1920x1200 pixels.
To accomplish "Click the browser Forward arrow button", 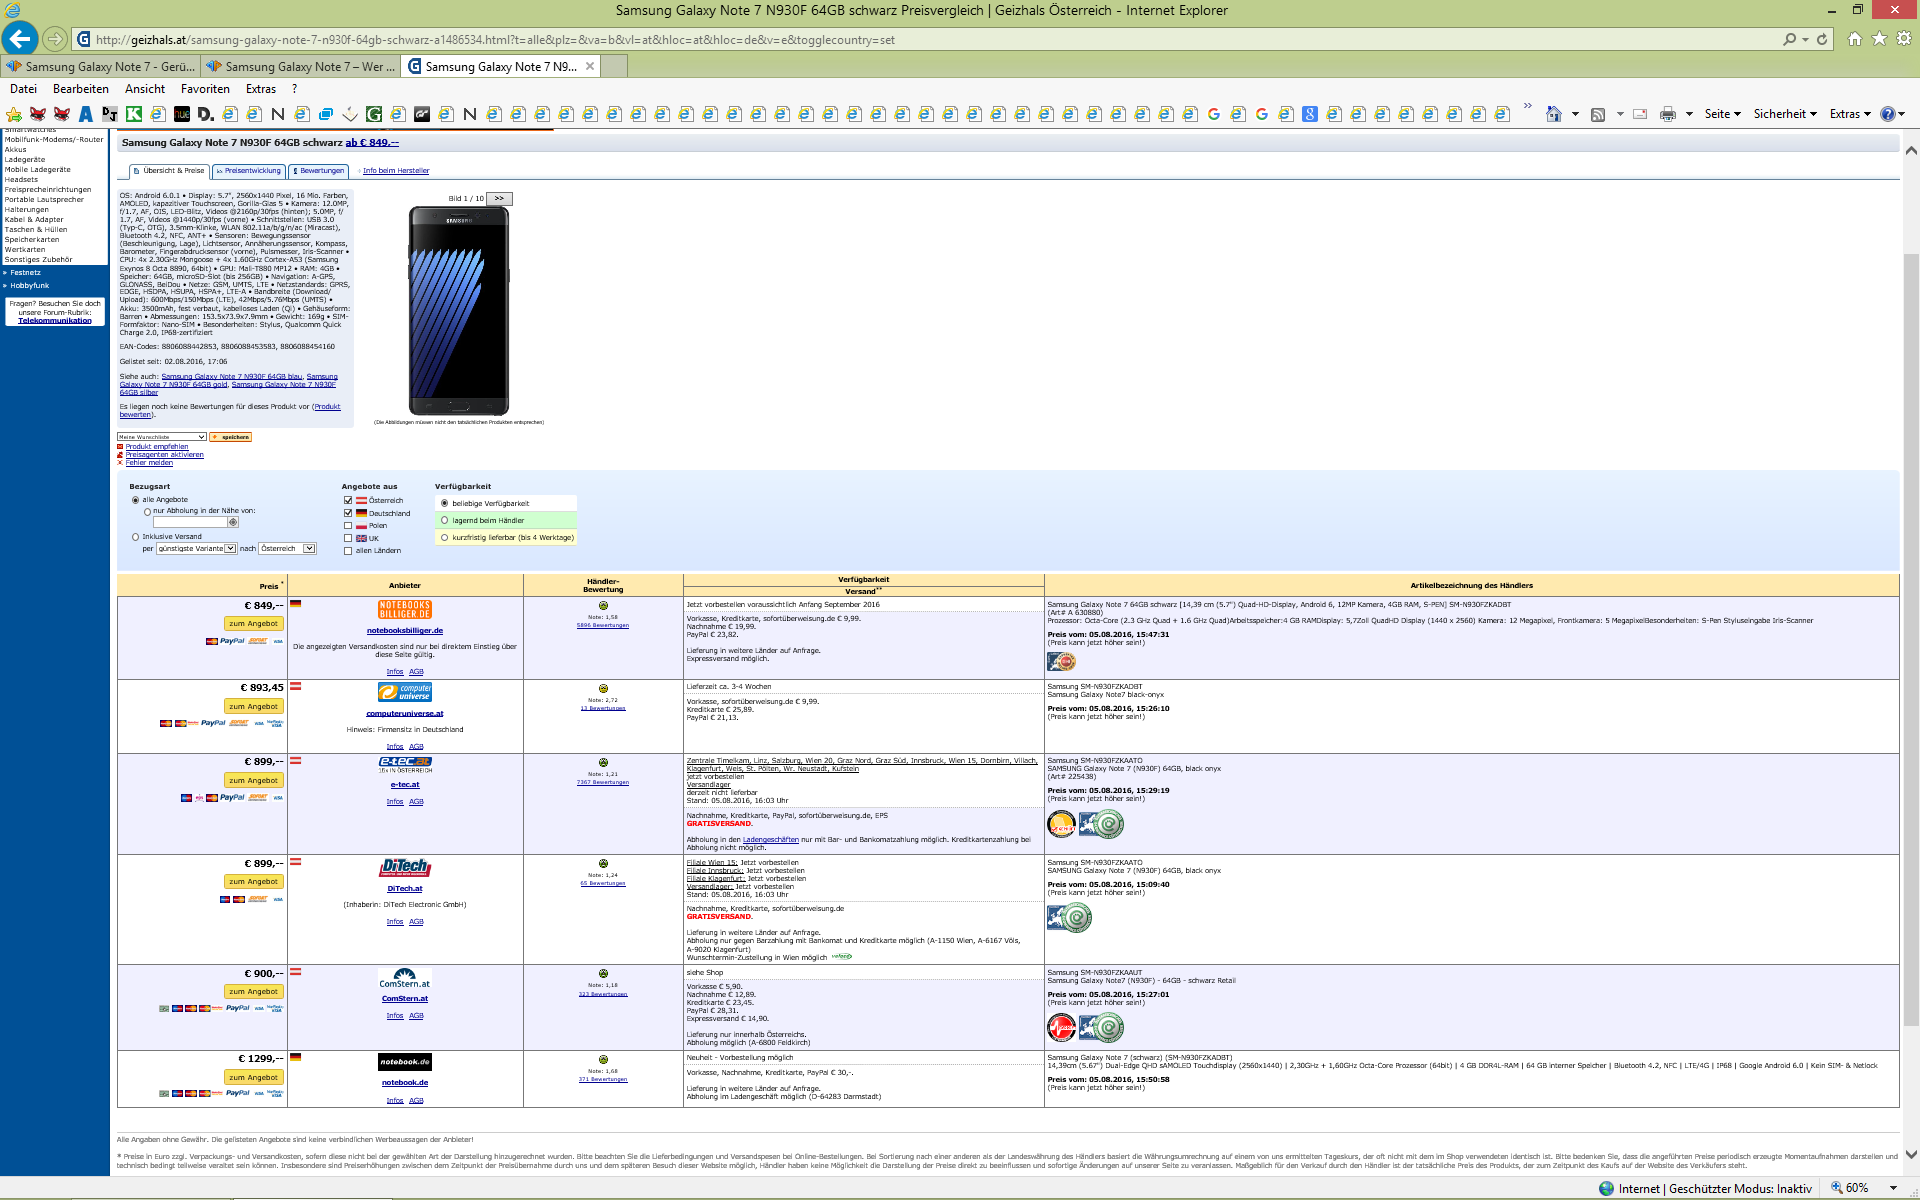I will tap(55, 39).
